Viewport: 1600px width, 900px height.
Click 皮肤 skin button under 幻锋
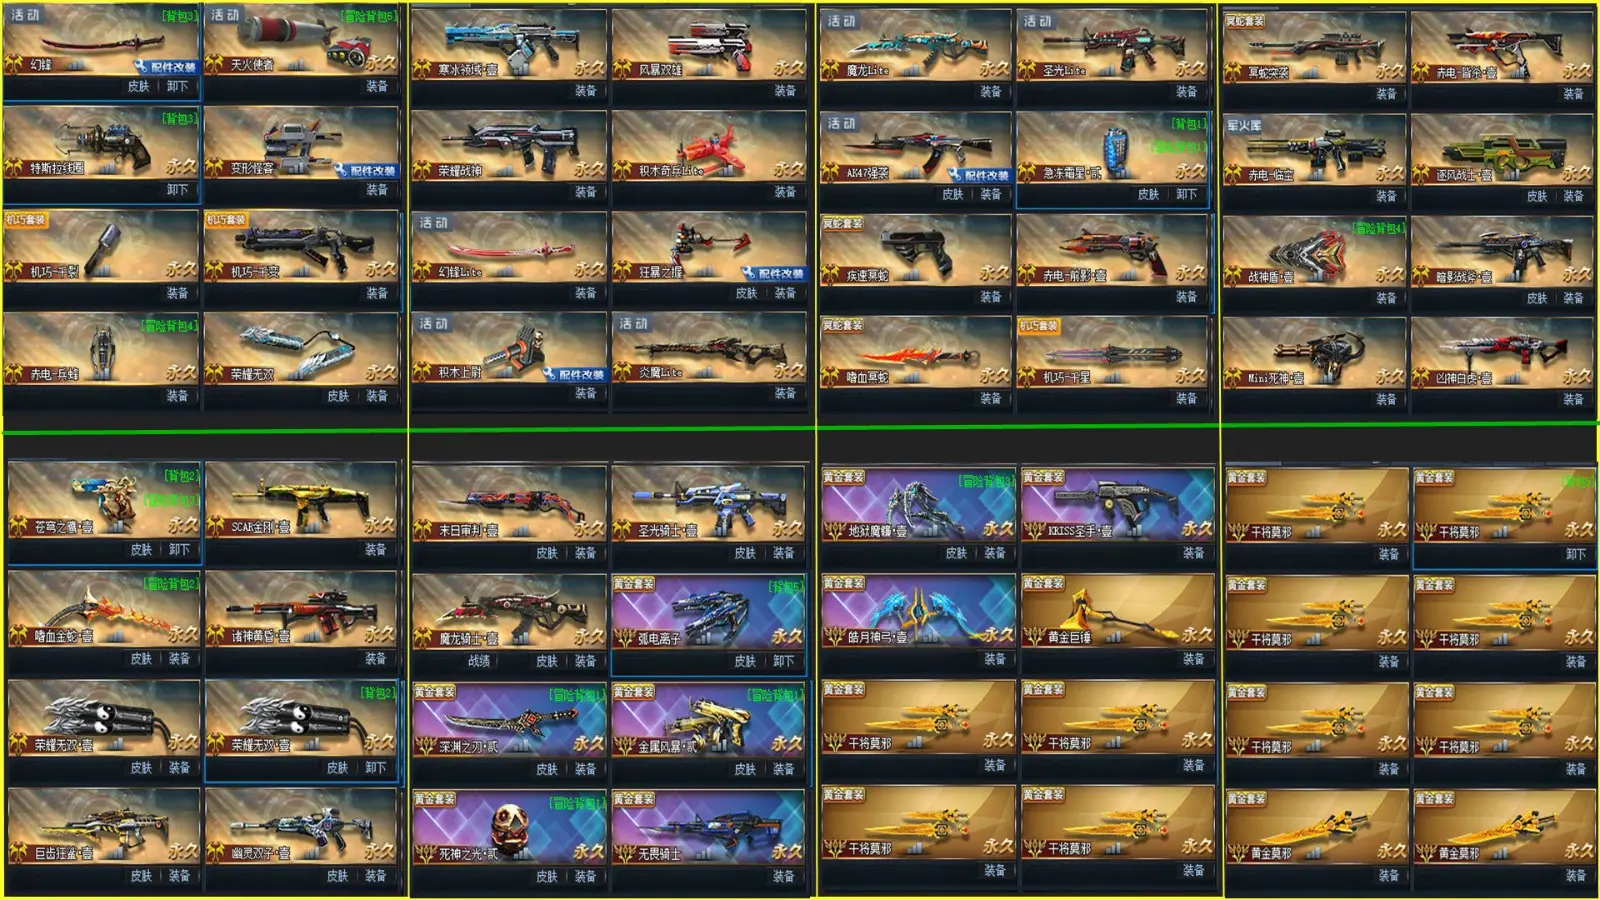pyautogui.click(x=138, y=86)
